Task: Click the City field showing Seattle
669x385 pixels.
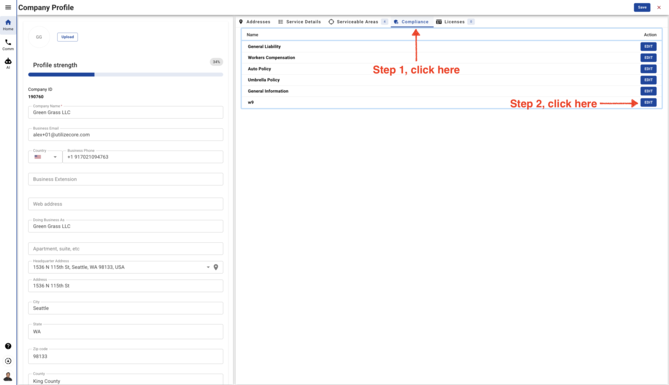Action: point(125,308)
